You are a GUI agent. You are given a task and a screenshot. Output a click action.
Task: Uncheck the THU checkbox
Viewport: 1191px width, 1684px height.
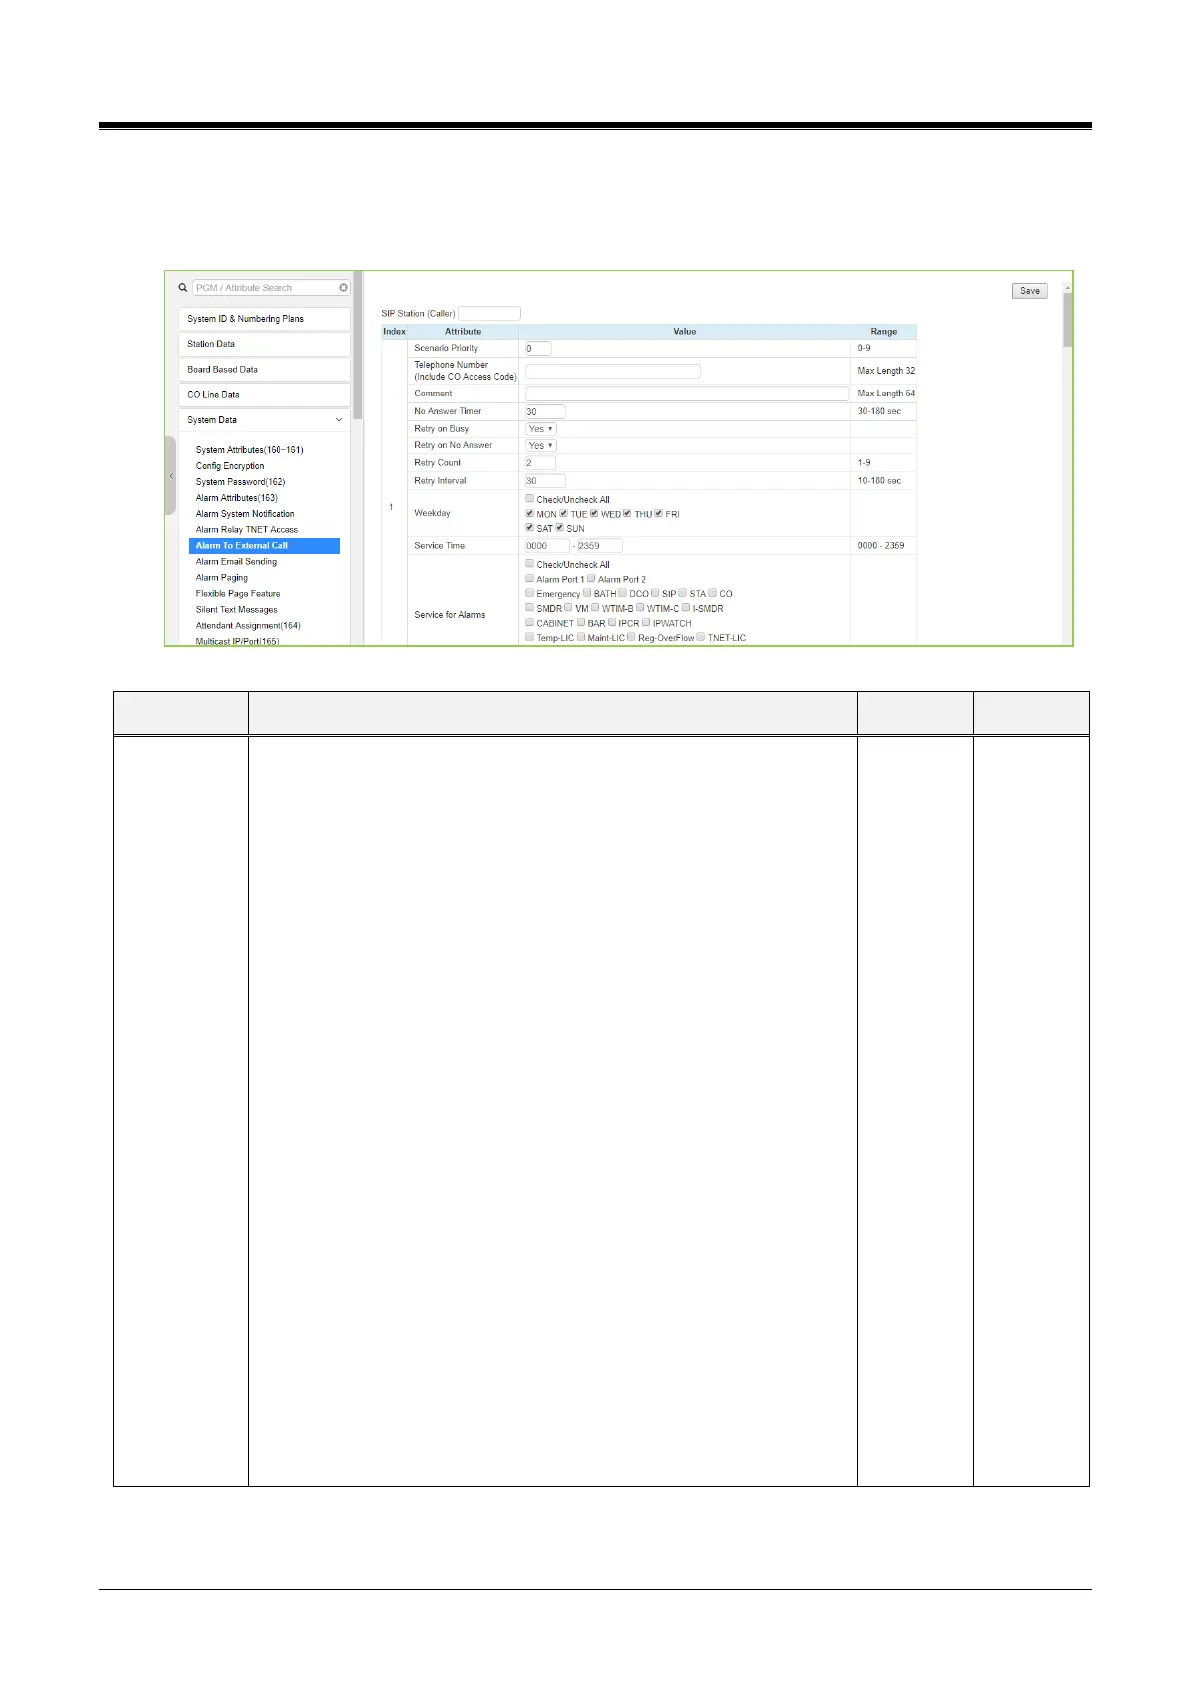tap(628, 514)
